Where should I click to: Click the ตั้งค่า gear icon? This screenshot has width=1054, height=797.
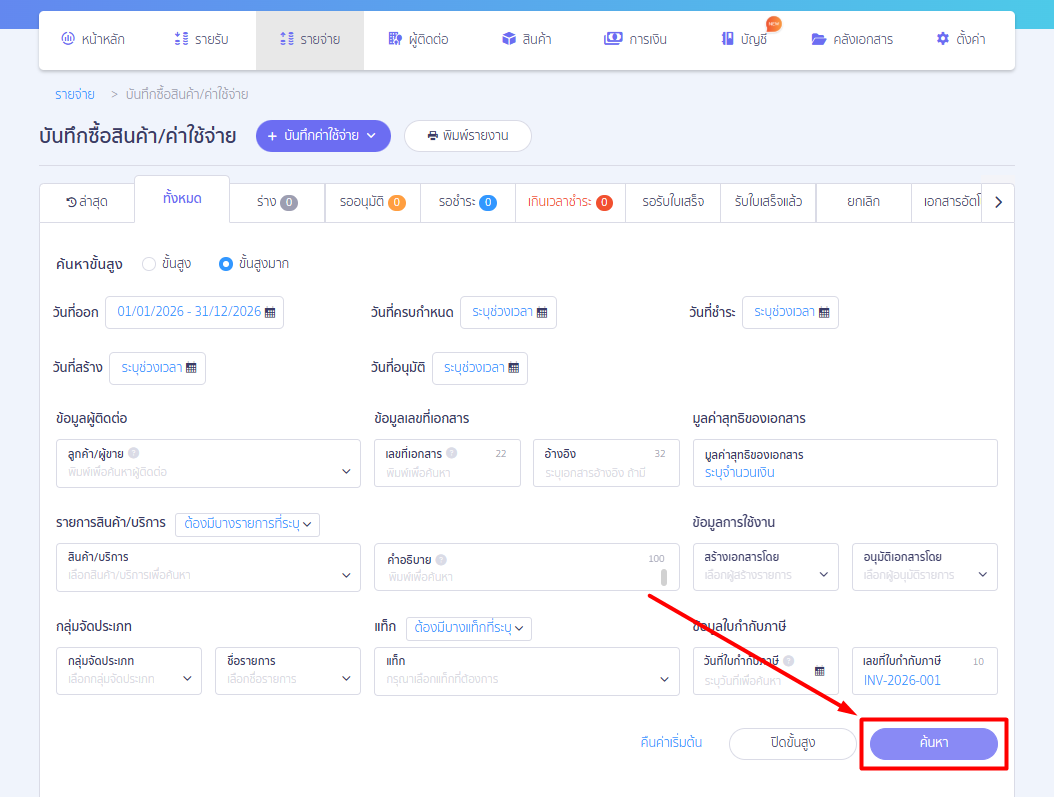[x=942, y=38]
